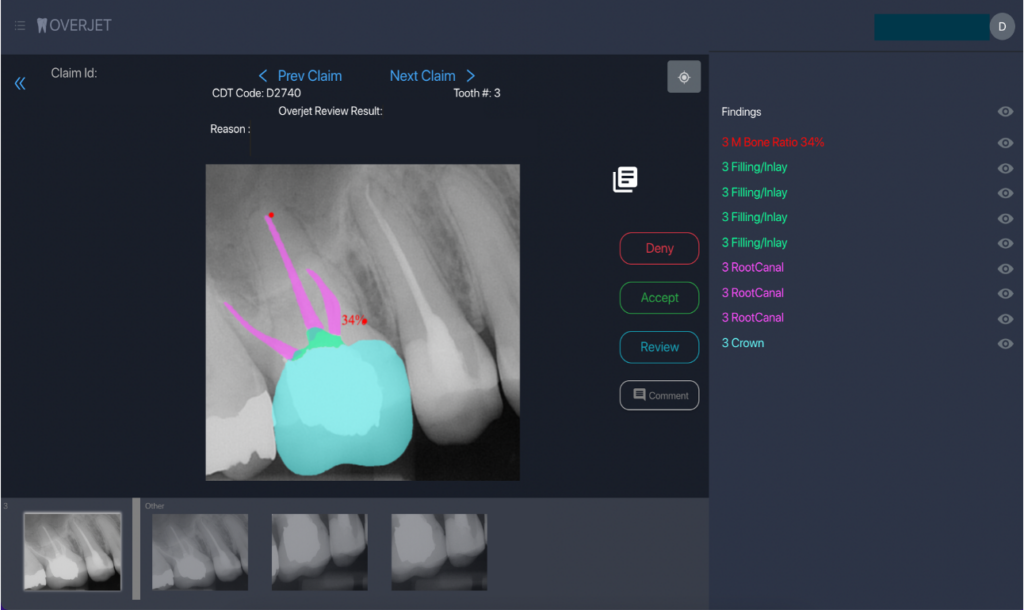Go to Prev Claim
Image resolution: width=1024 pixels, height=610 pixels.
click(300, 76)
